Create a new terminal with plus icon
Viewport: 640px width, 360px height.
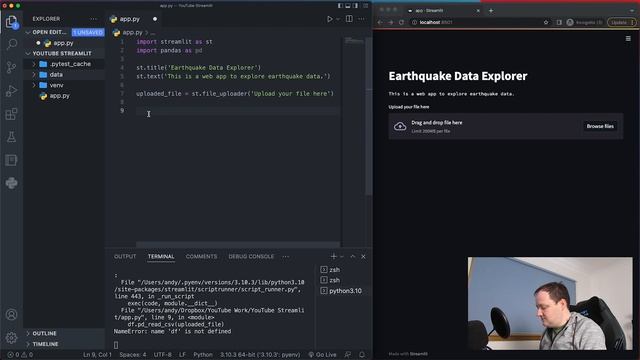click(x=333, y=256)
